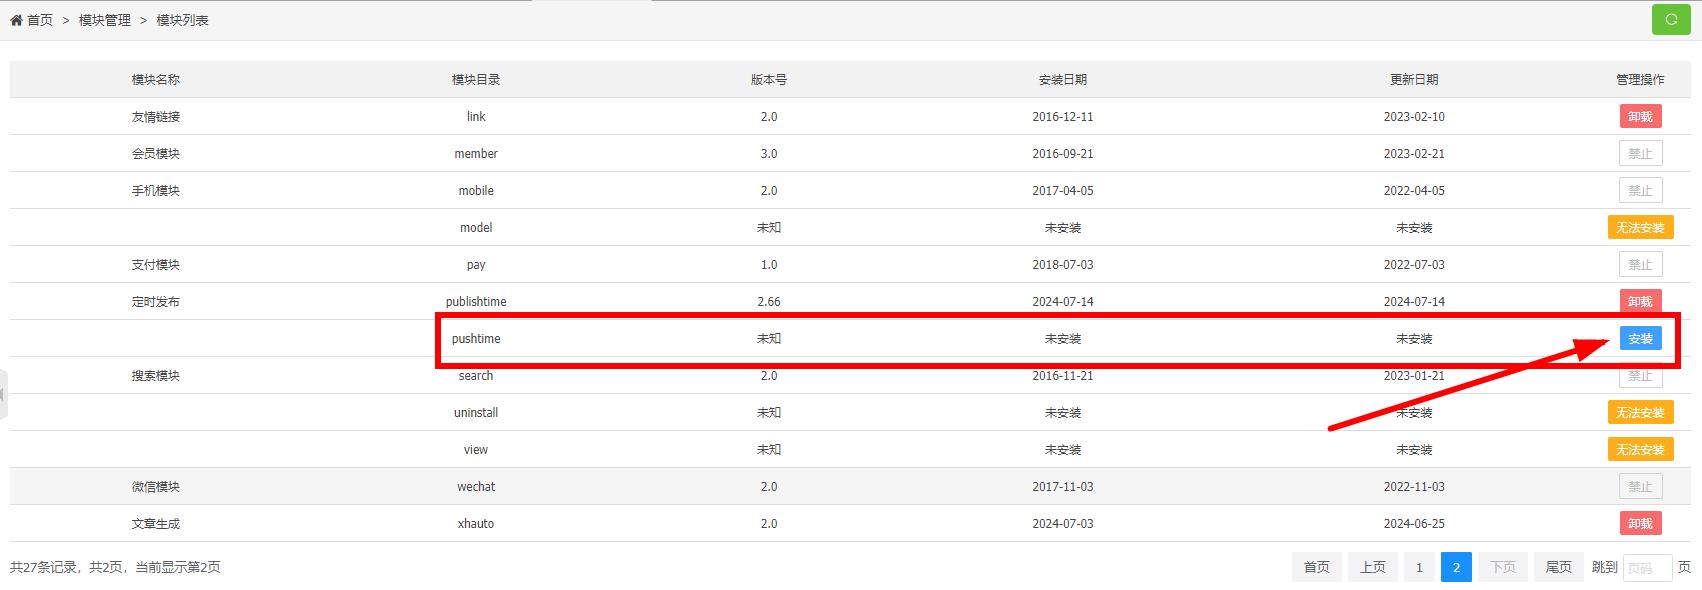Click 禁止 for the pay module
The image size is (1702, 590).
click(x=1640, y=265)
